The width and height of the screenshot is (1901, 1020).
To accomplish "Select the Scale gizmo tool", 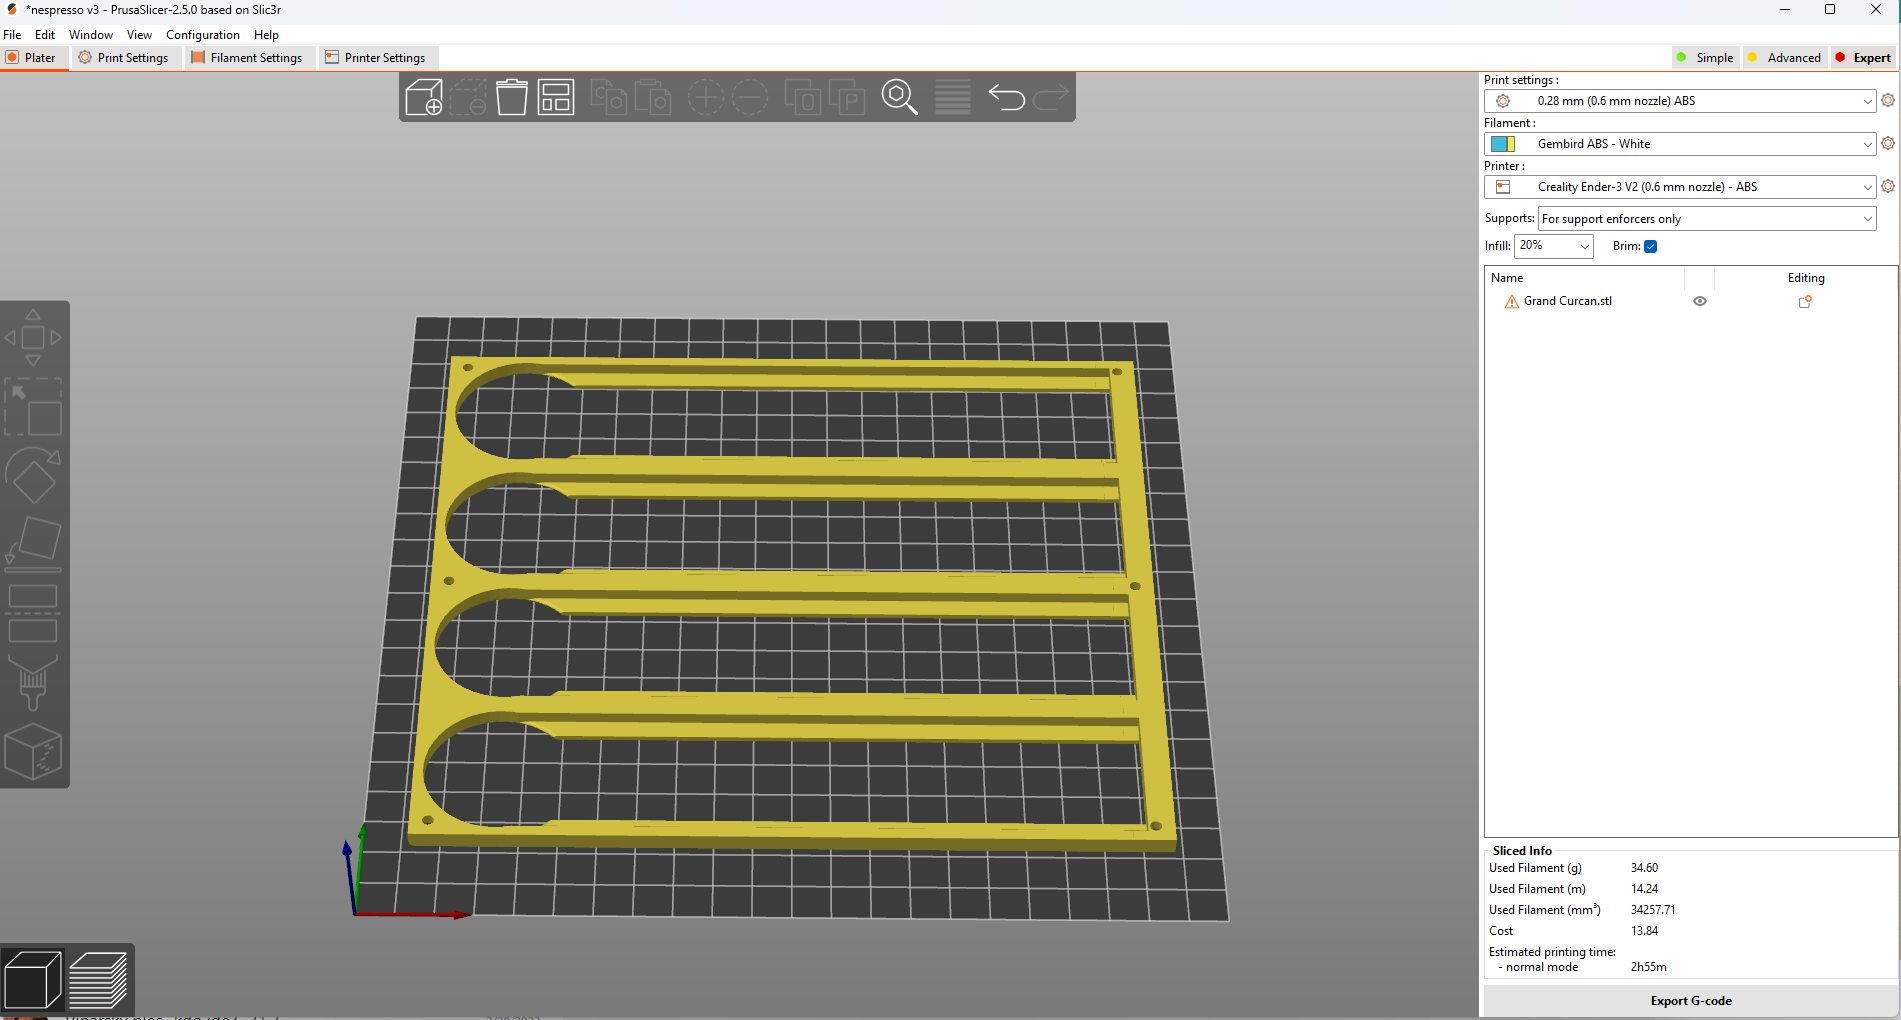I will pyautogui.click(x=33, y=406).
